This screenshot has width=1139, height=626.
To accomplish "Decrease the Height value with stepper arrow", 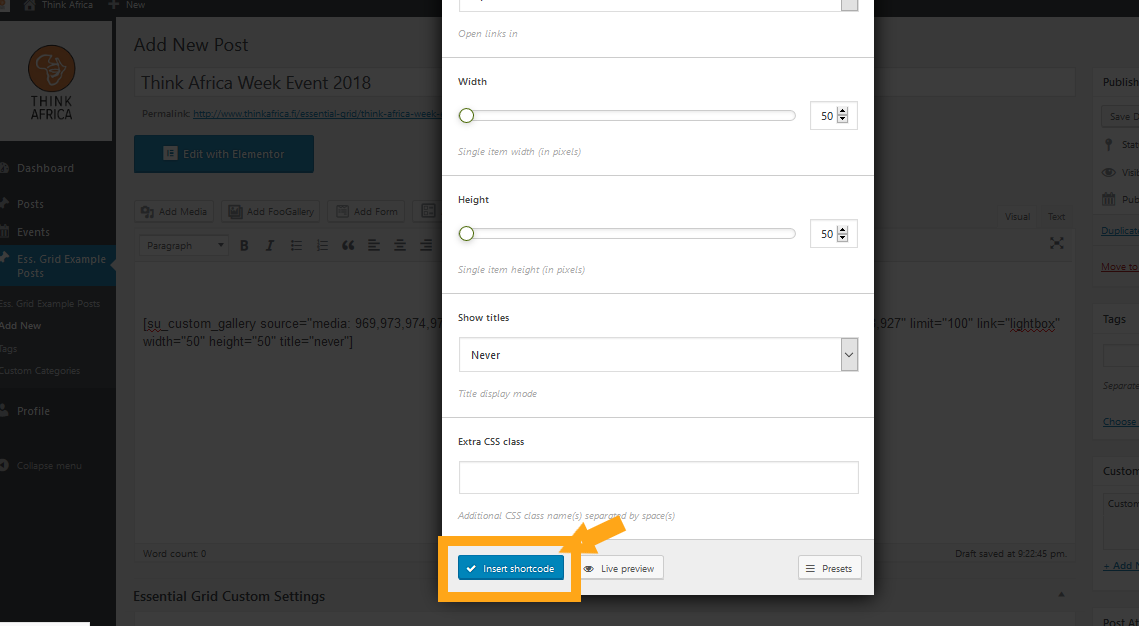I will point(843,237).
